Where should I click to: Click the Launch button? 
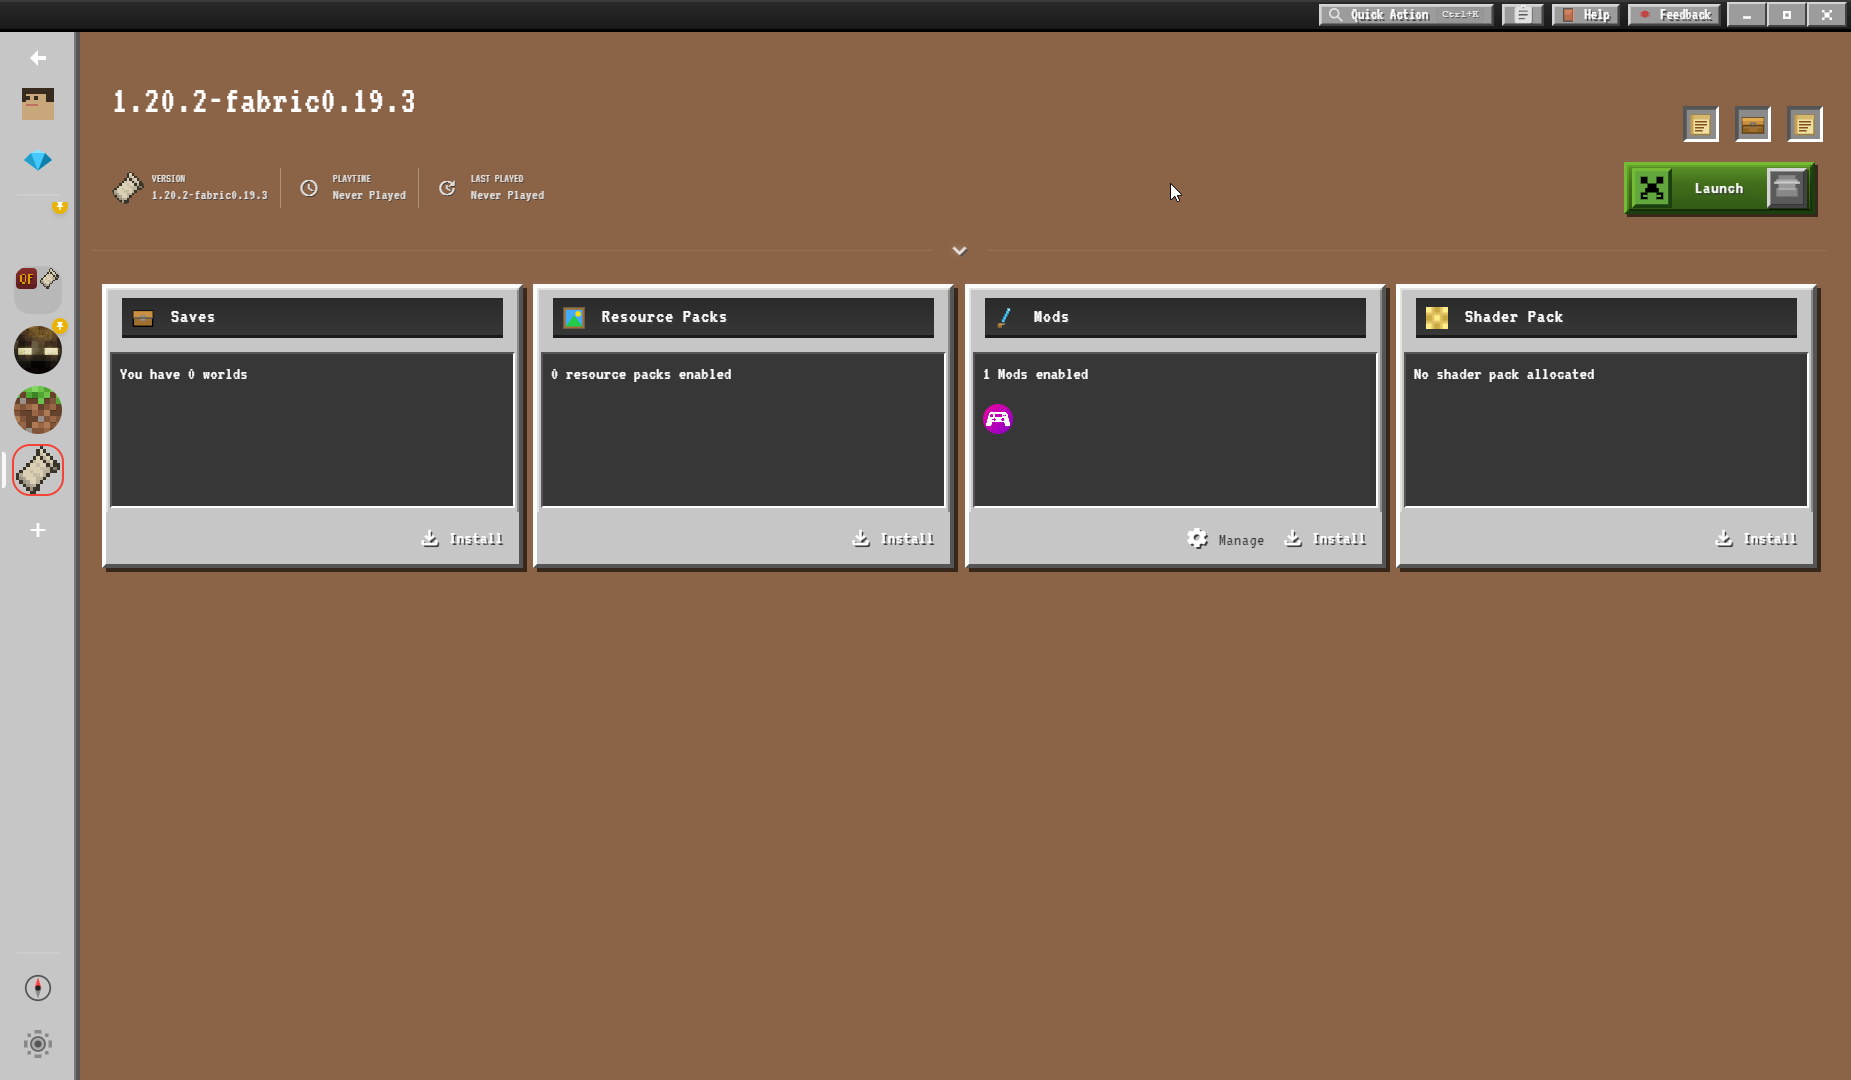point(1719,189)
